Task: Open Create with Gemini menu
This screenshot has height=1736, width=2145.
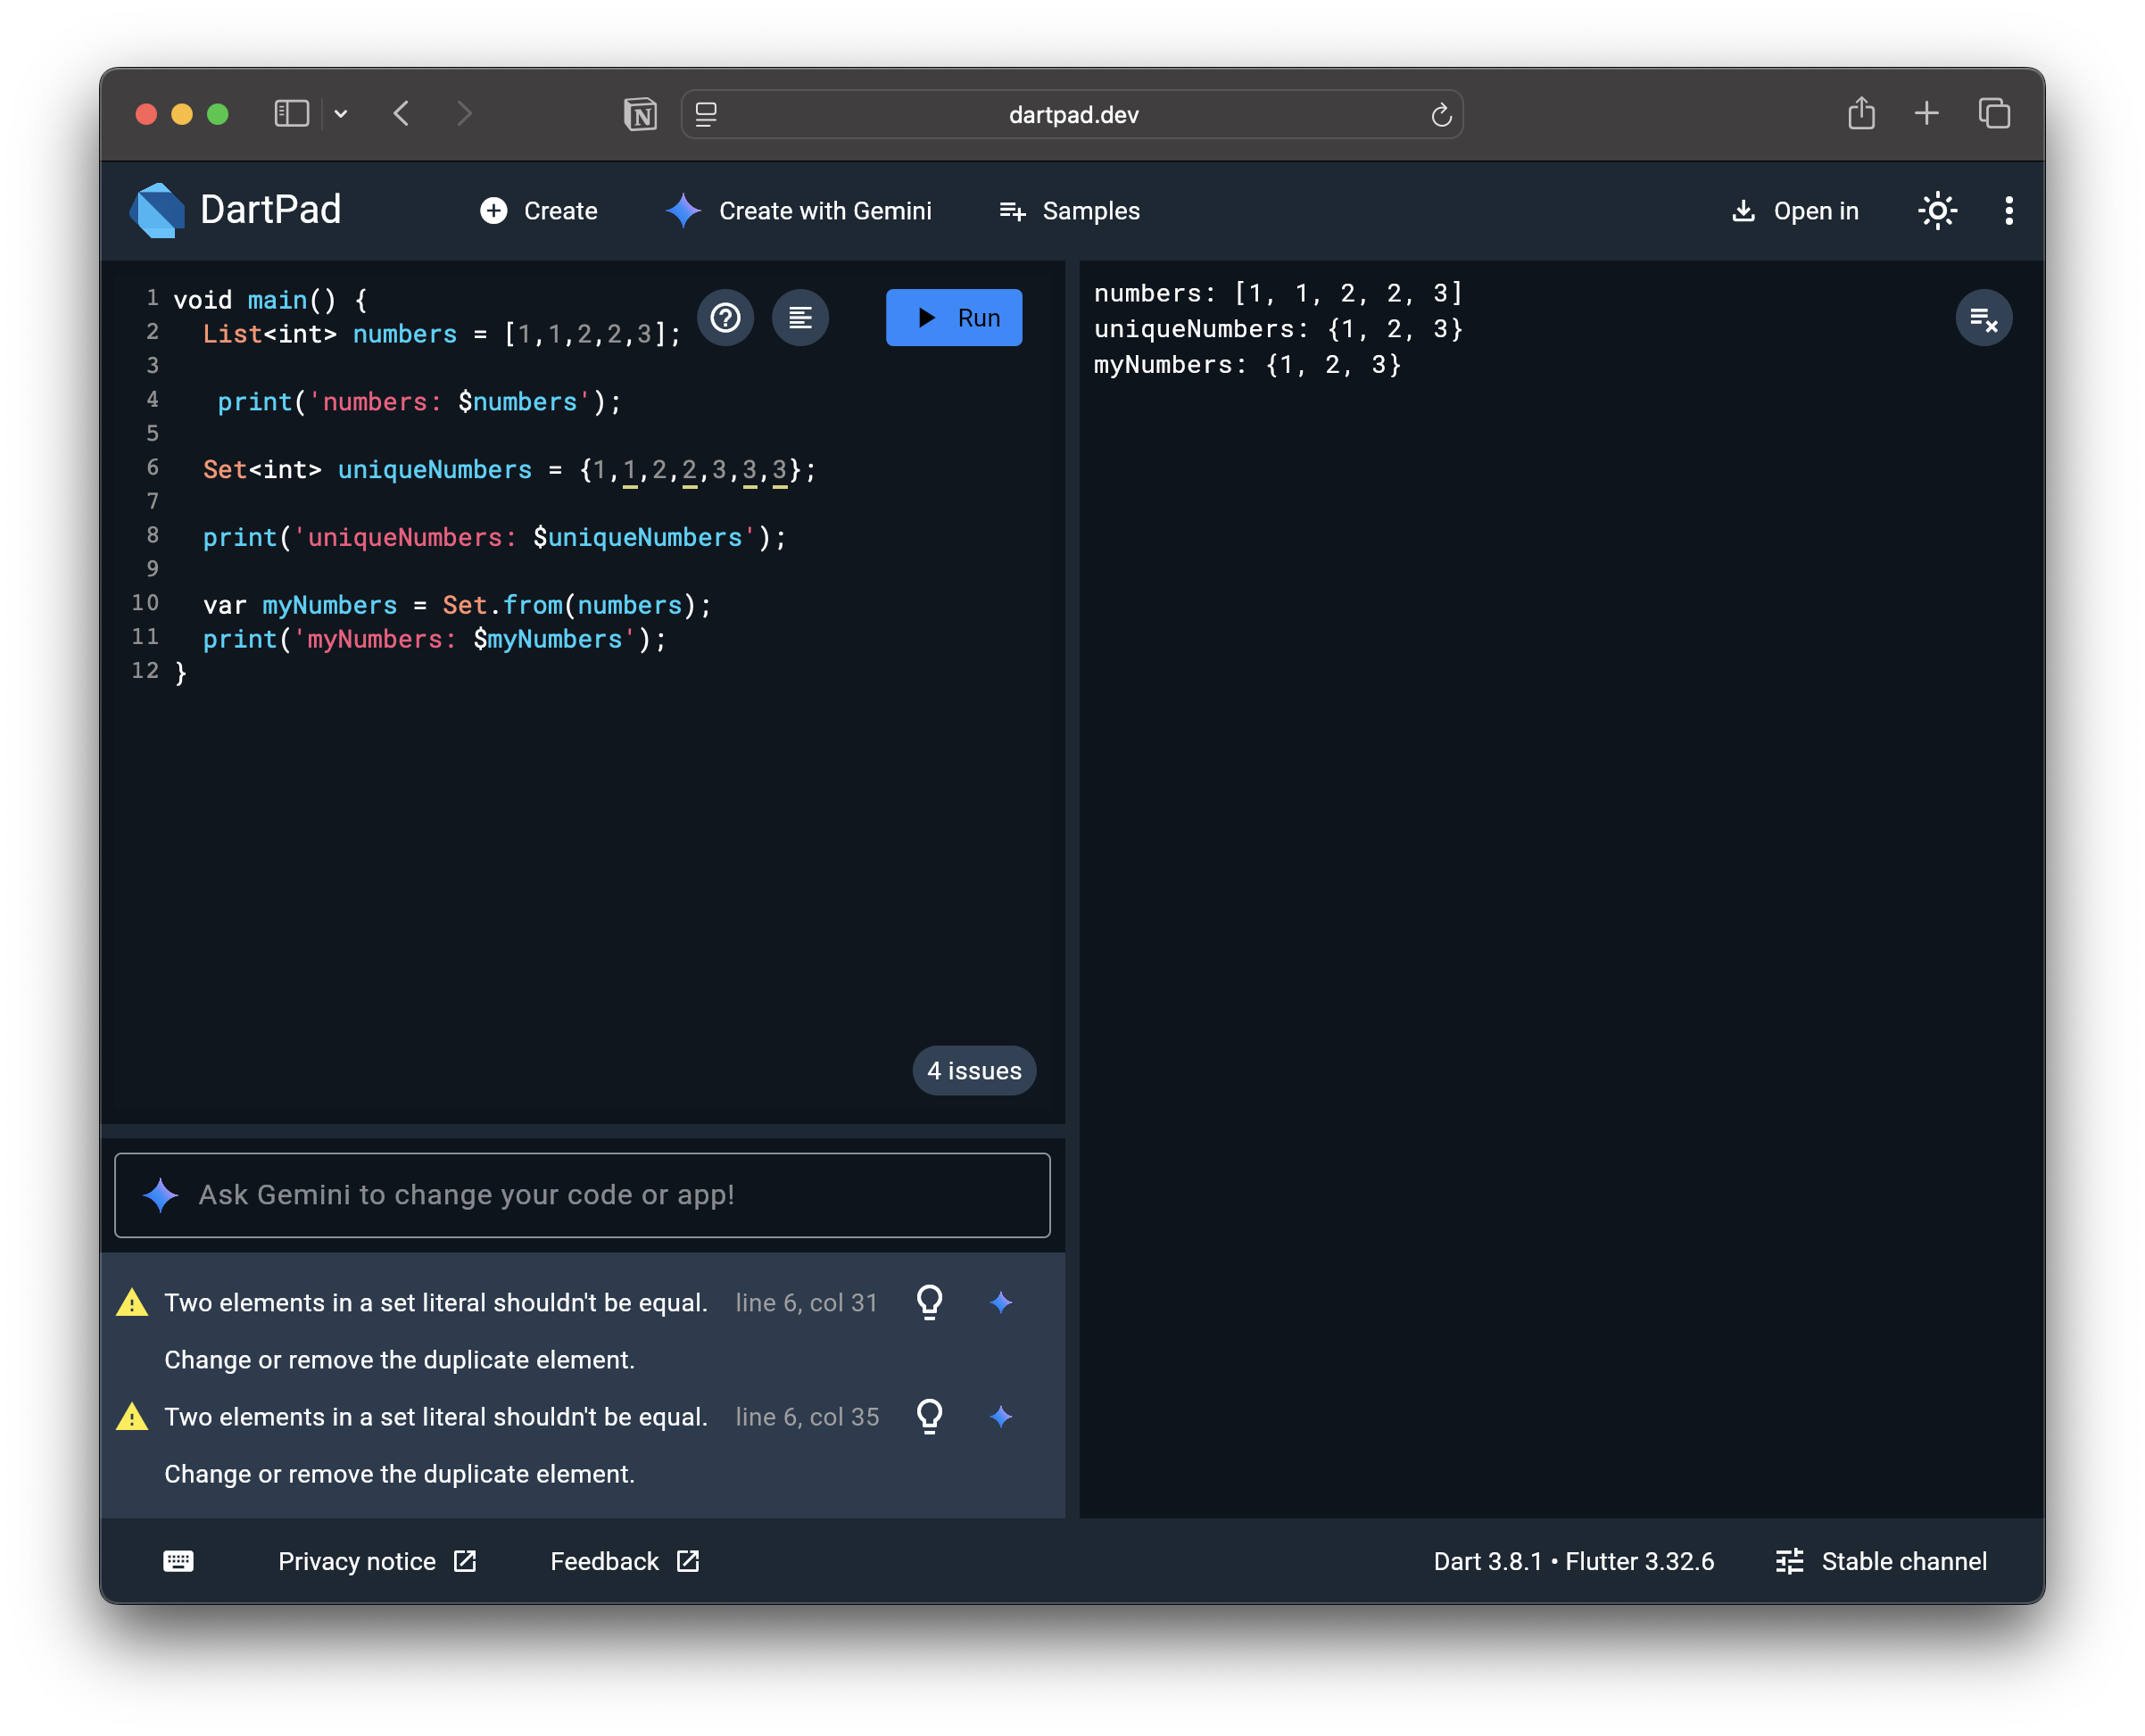Action: point(799,211)
